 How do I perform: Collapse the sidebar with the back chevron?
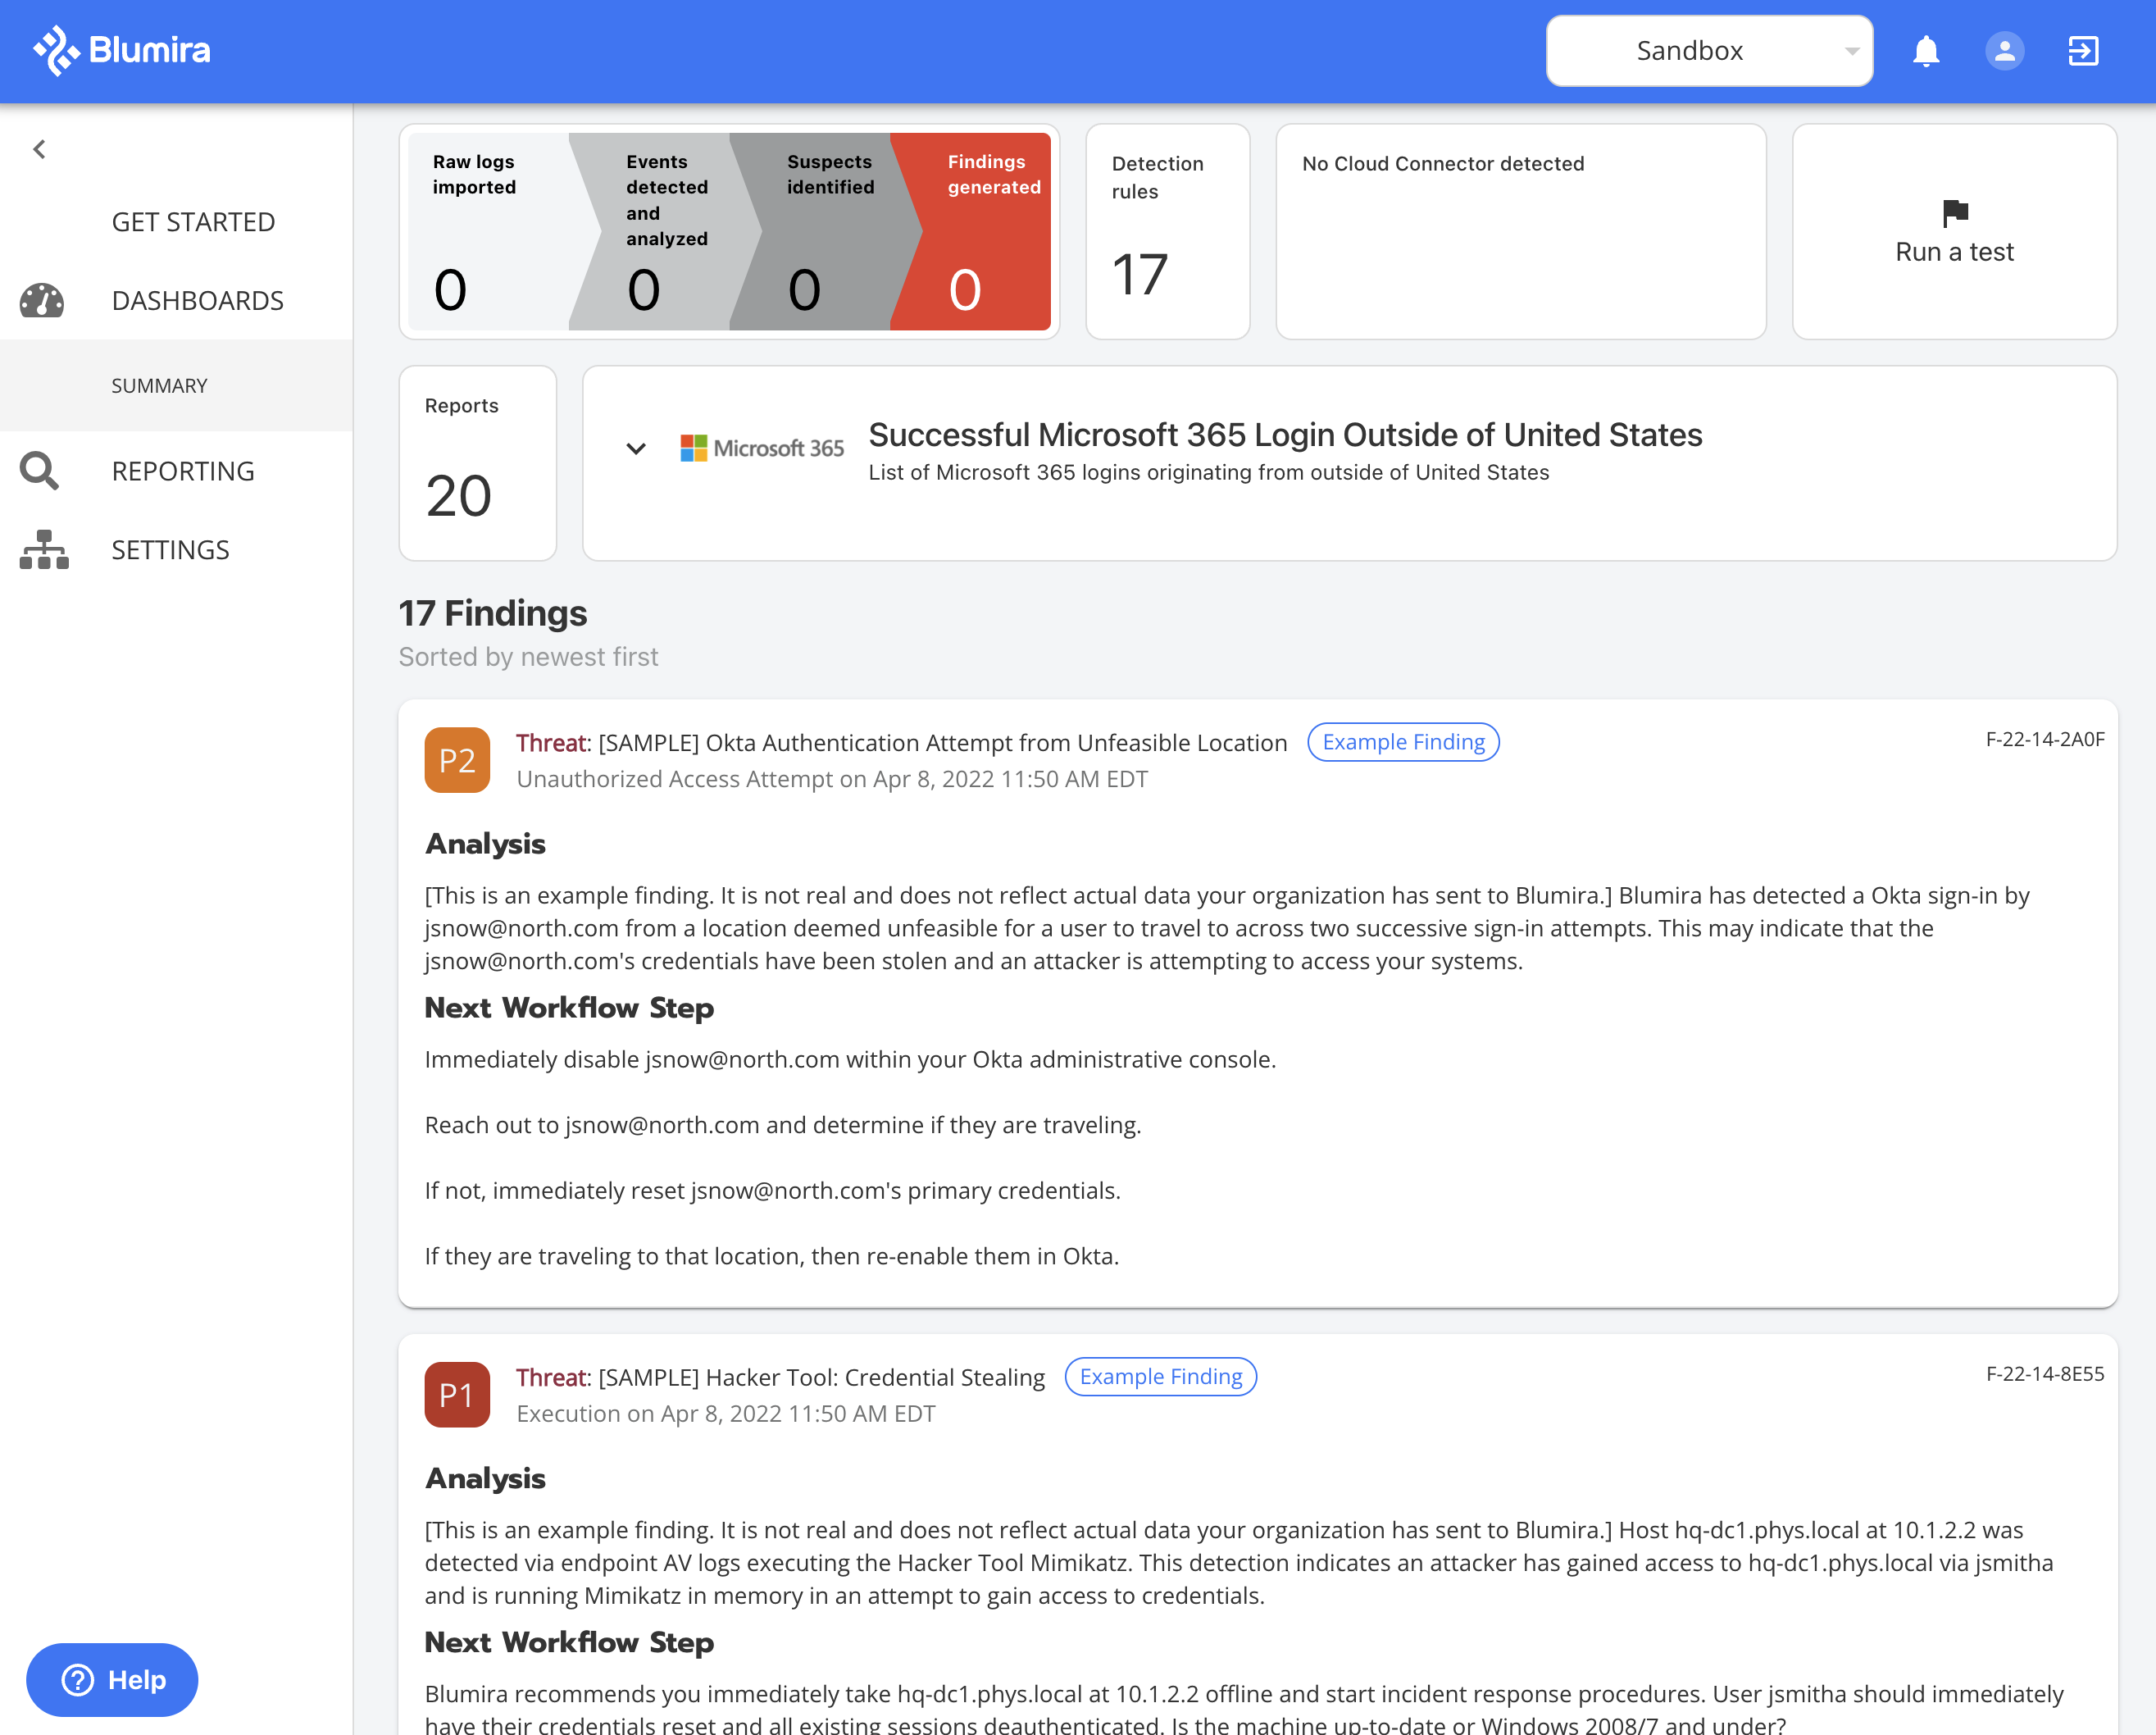40,149
